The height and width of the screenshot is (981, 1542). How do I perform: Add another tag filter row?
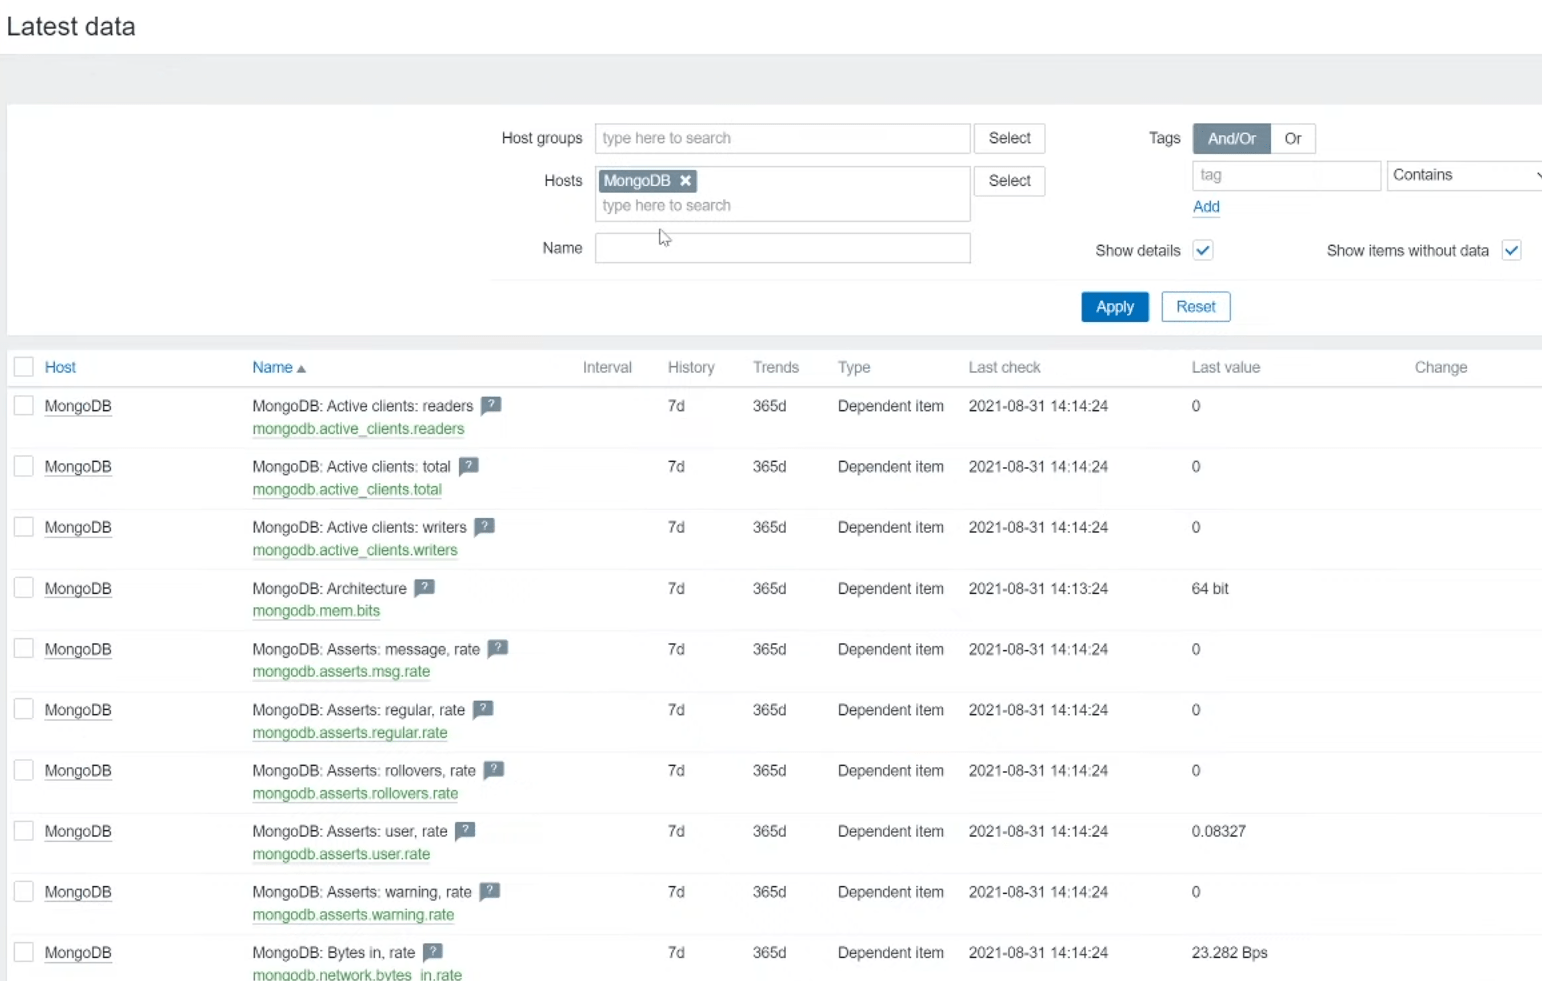pos(1206,207)
